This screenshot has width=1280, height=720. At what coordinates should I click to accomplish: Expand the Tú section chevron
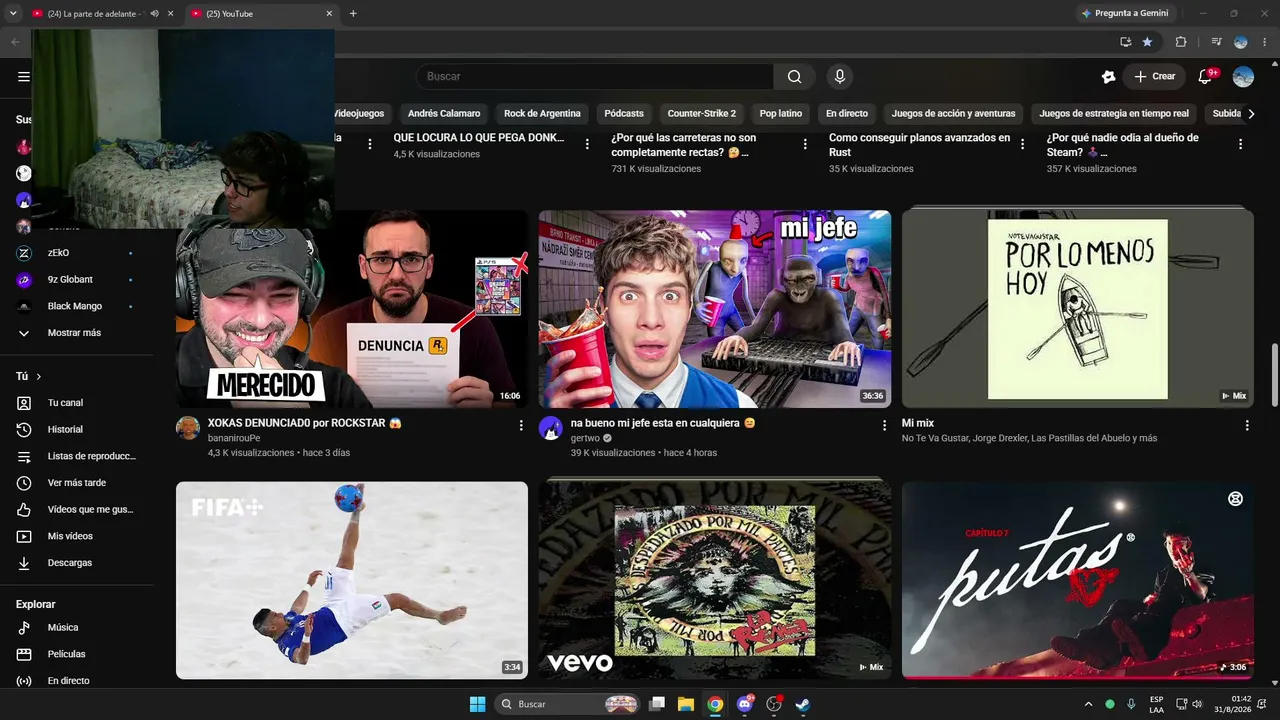point(39,376)
